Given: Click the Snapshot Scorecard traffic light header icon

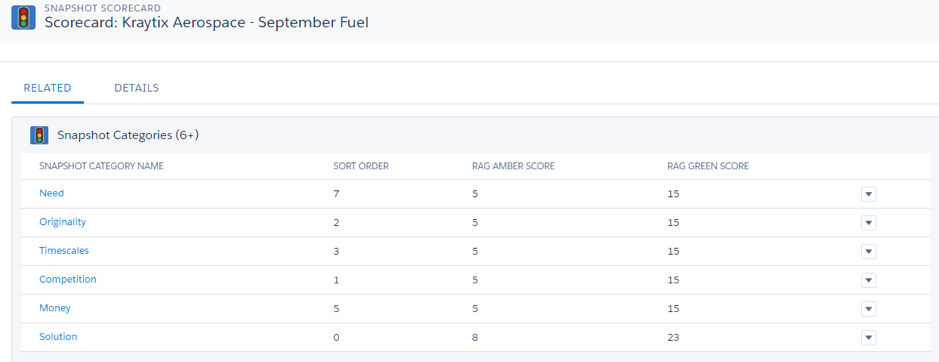Looking at the screenshot, I should (23, 17).
